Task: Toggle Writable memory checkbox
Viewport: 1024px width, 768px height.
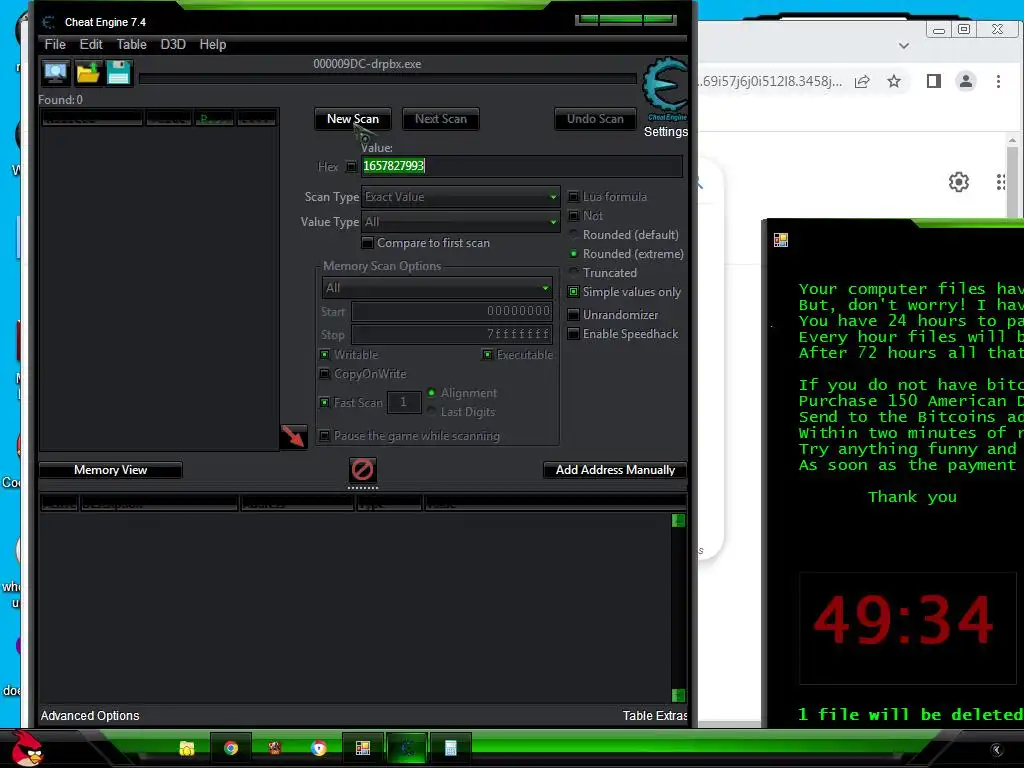Action: tap(325, 355)
